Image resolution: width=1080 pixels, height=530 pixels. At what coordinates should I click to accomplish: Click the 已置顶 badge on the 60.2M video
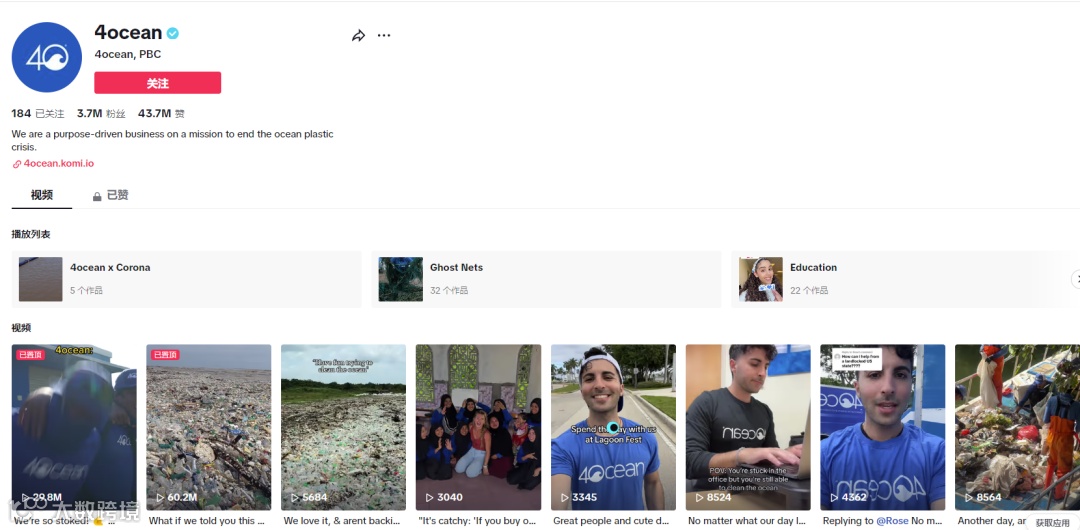click(165, 355)
